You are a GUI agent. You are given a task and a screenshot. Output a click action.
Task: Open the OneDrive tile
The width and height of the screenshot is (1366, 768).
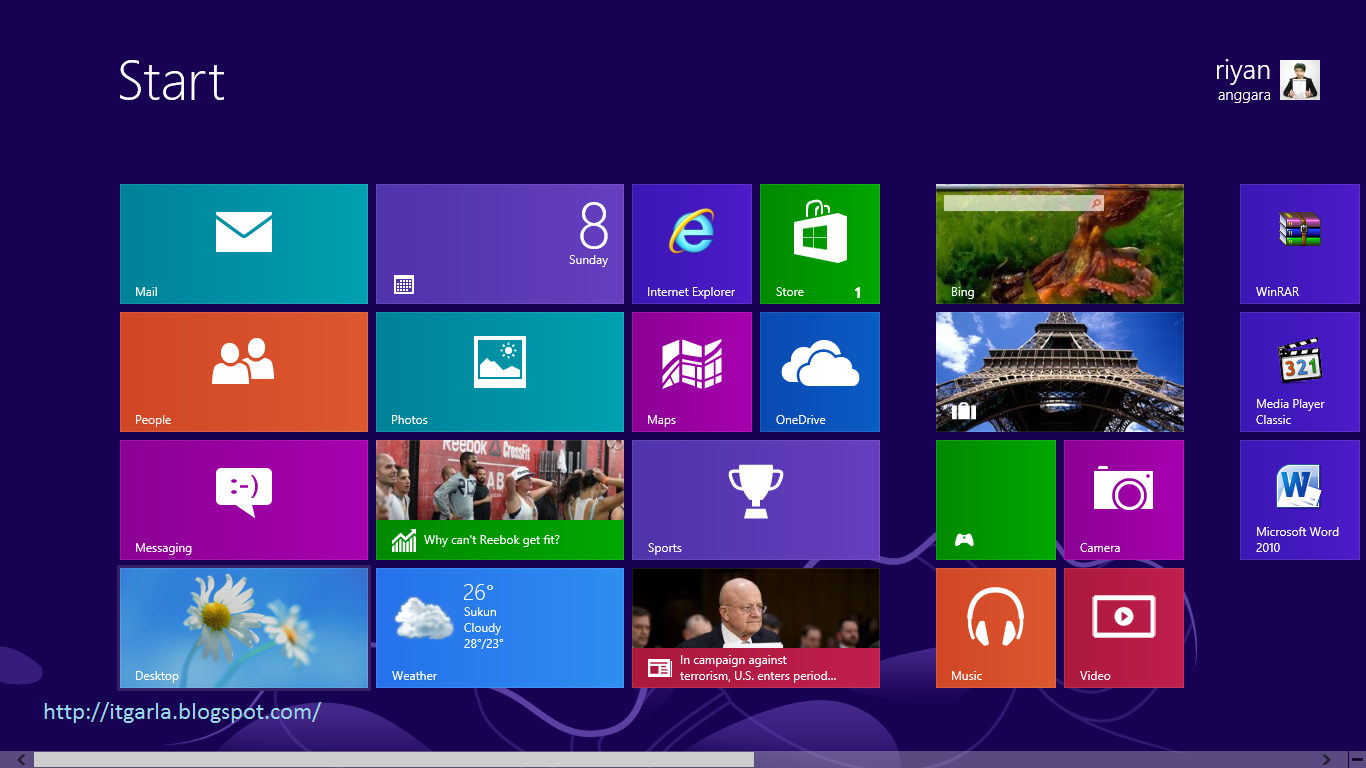[x=820, y=372]
